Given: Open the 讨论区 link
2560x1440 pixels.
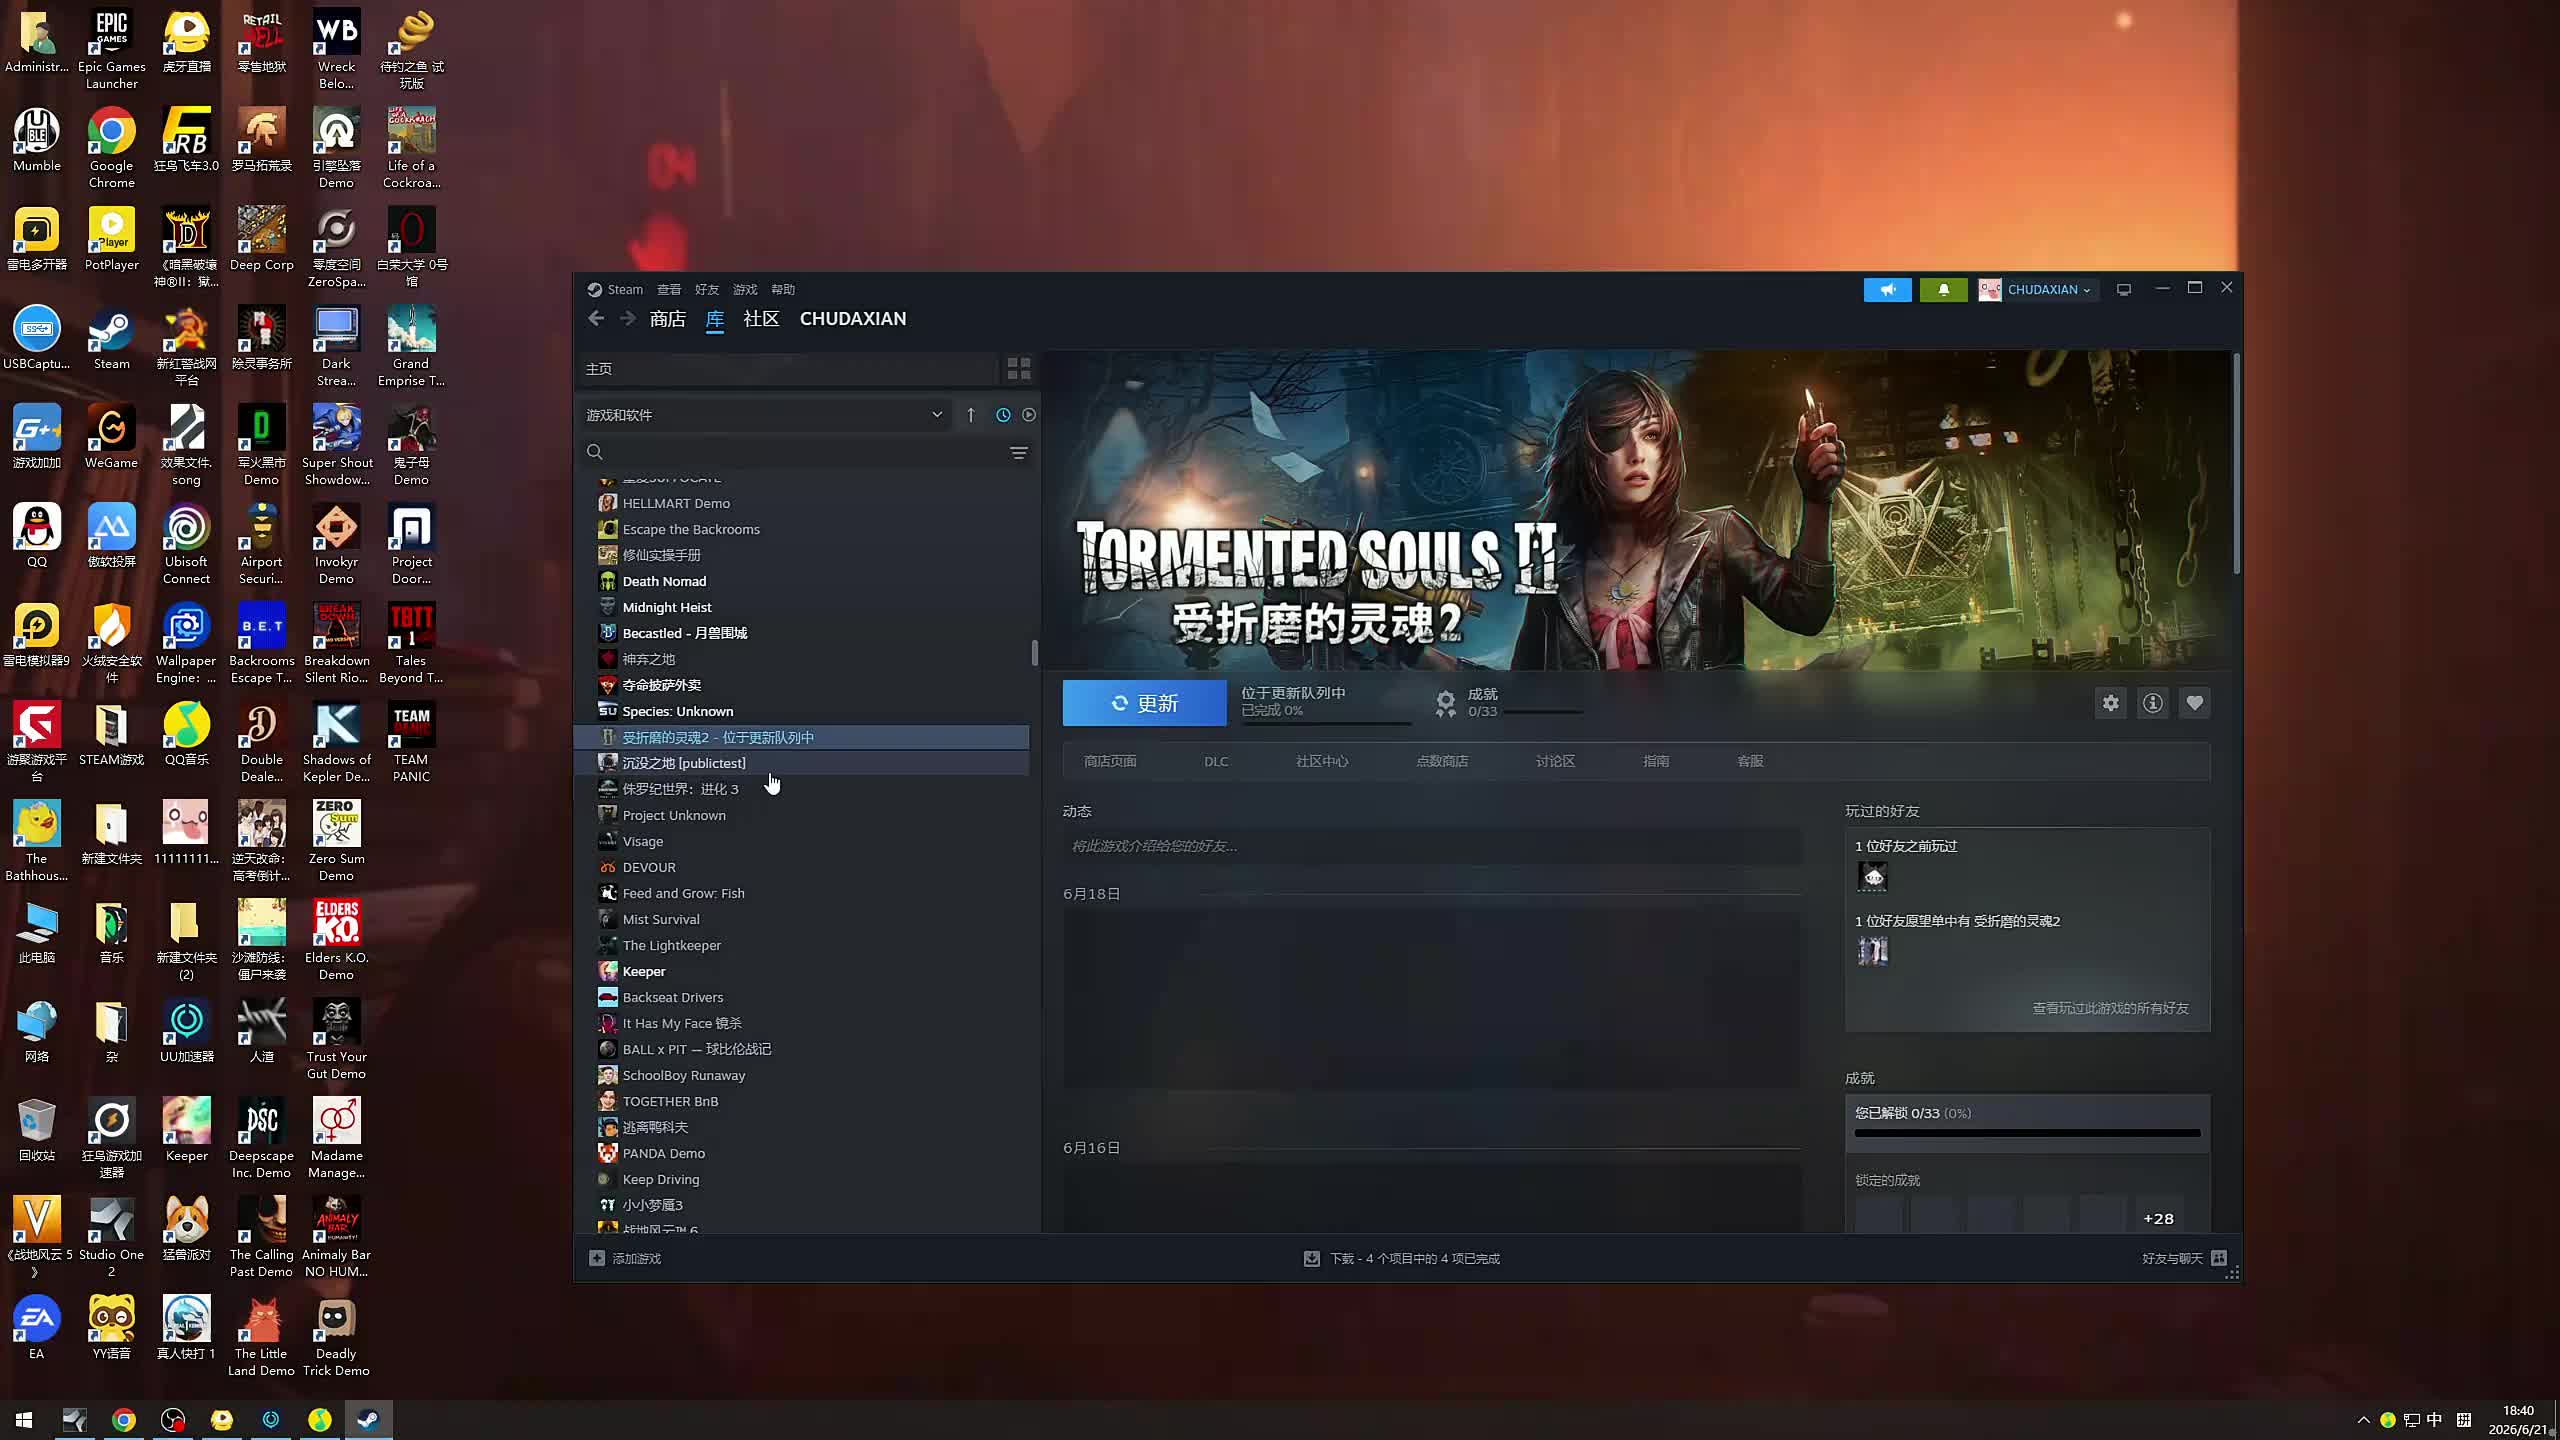Looking at the screenshot, I should tap(1555, 762).
